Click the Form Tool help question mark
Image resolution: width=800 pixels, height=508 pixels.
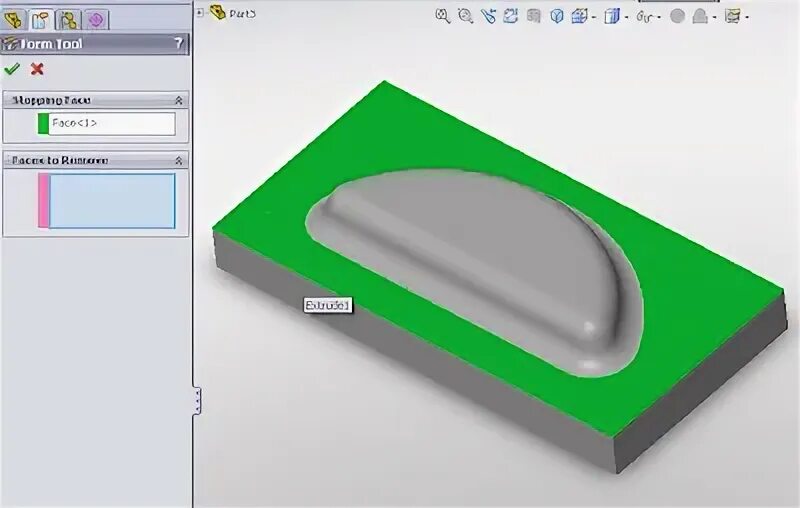point(178,44)
